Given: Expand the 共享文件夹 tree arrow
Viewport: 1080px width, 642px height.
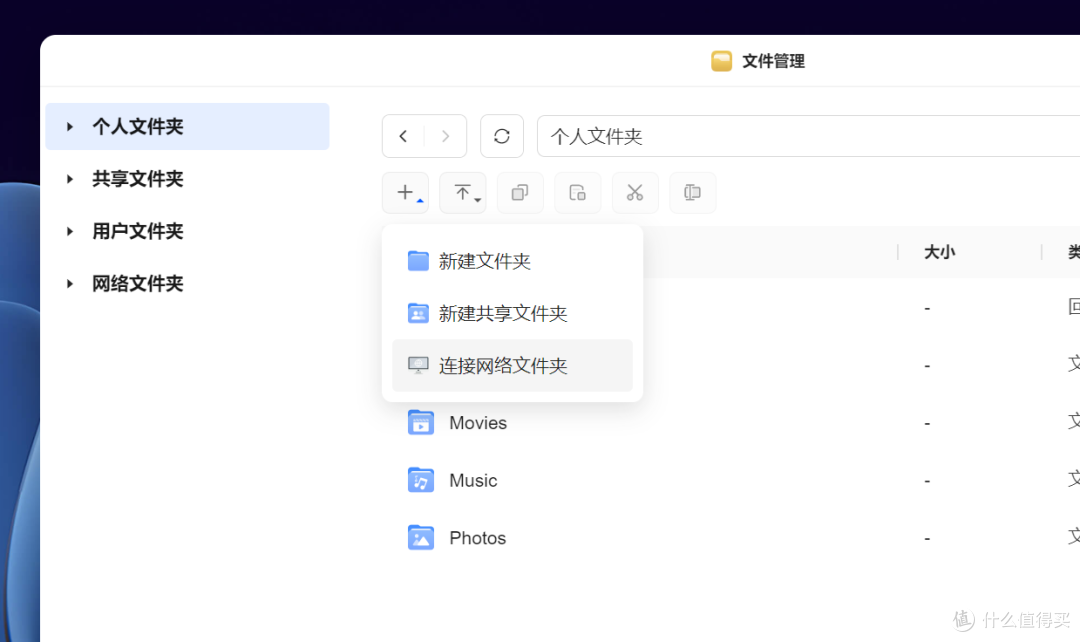Looking at the screenshot, I should click(x=70, y=179).
